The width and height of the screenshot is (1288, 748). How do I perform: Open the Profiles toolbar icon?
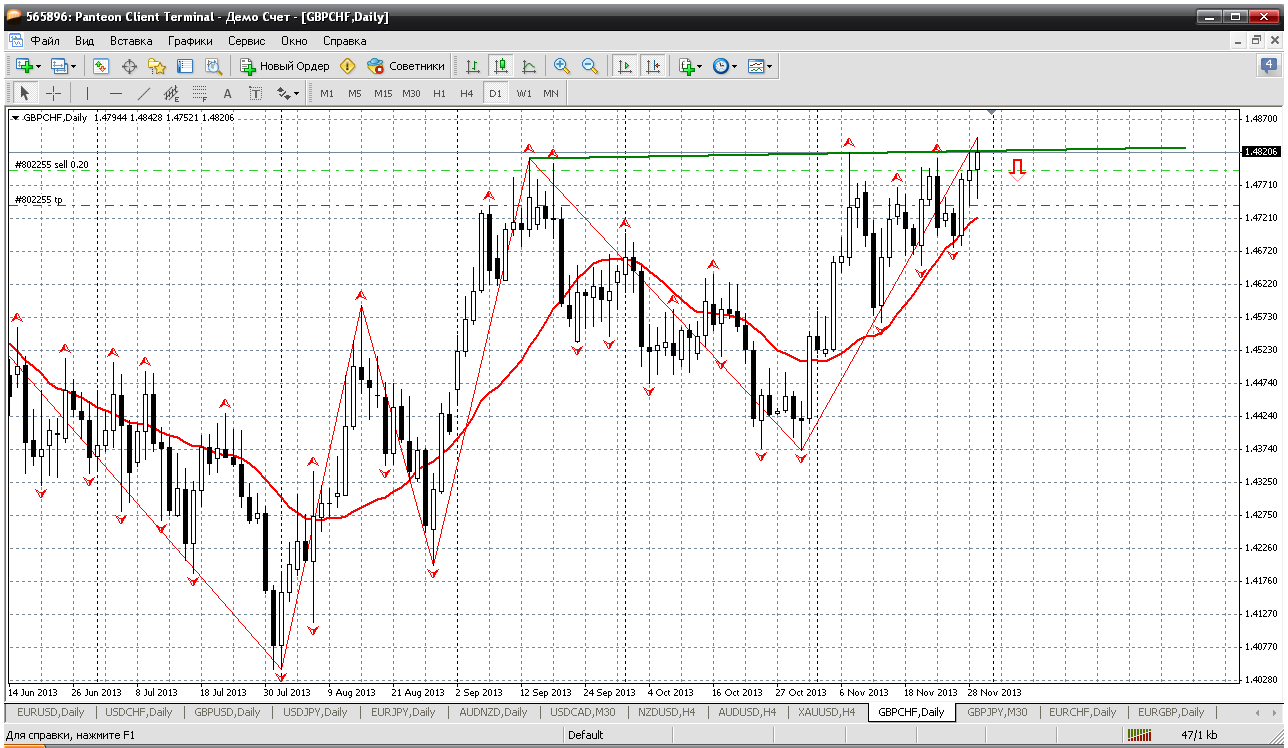pos(59,66)
